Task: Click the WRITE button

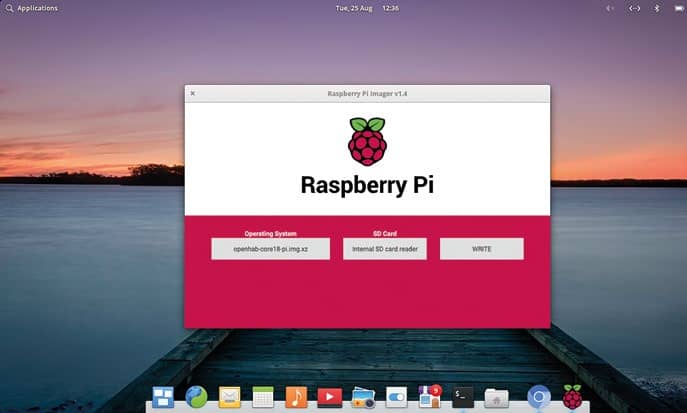Action: pos(482,249)
